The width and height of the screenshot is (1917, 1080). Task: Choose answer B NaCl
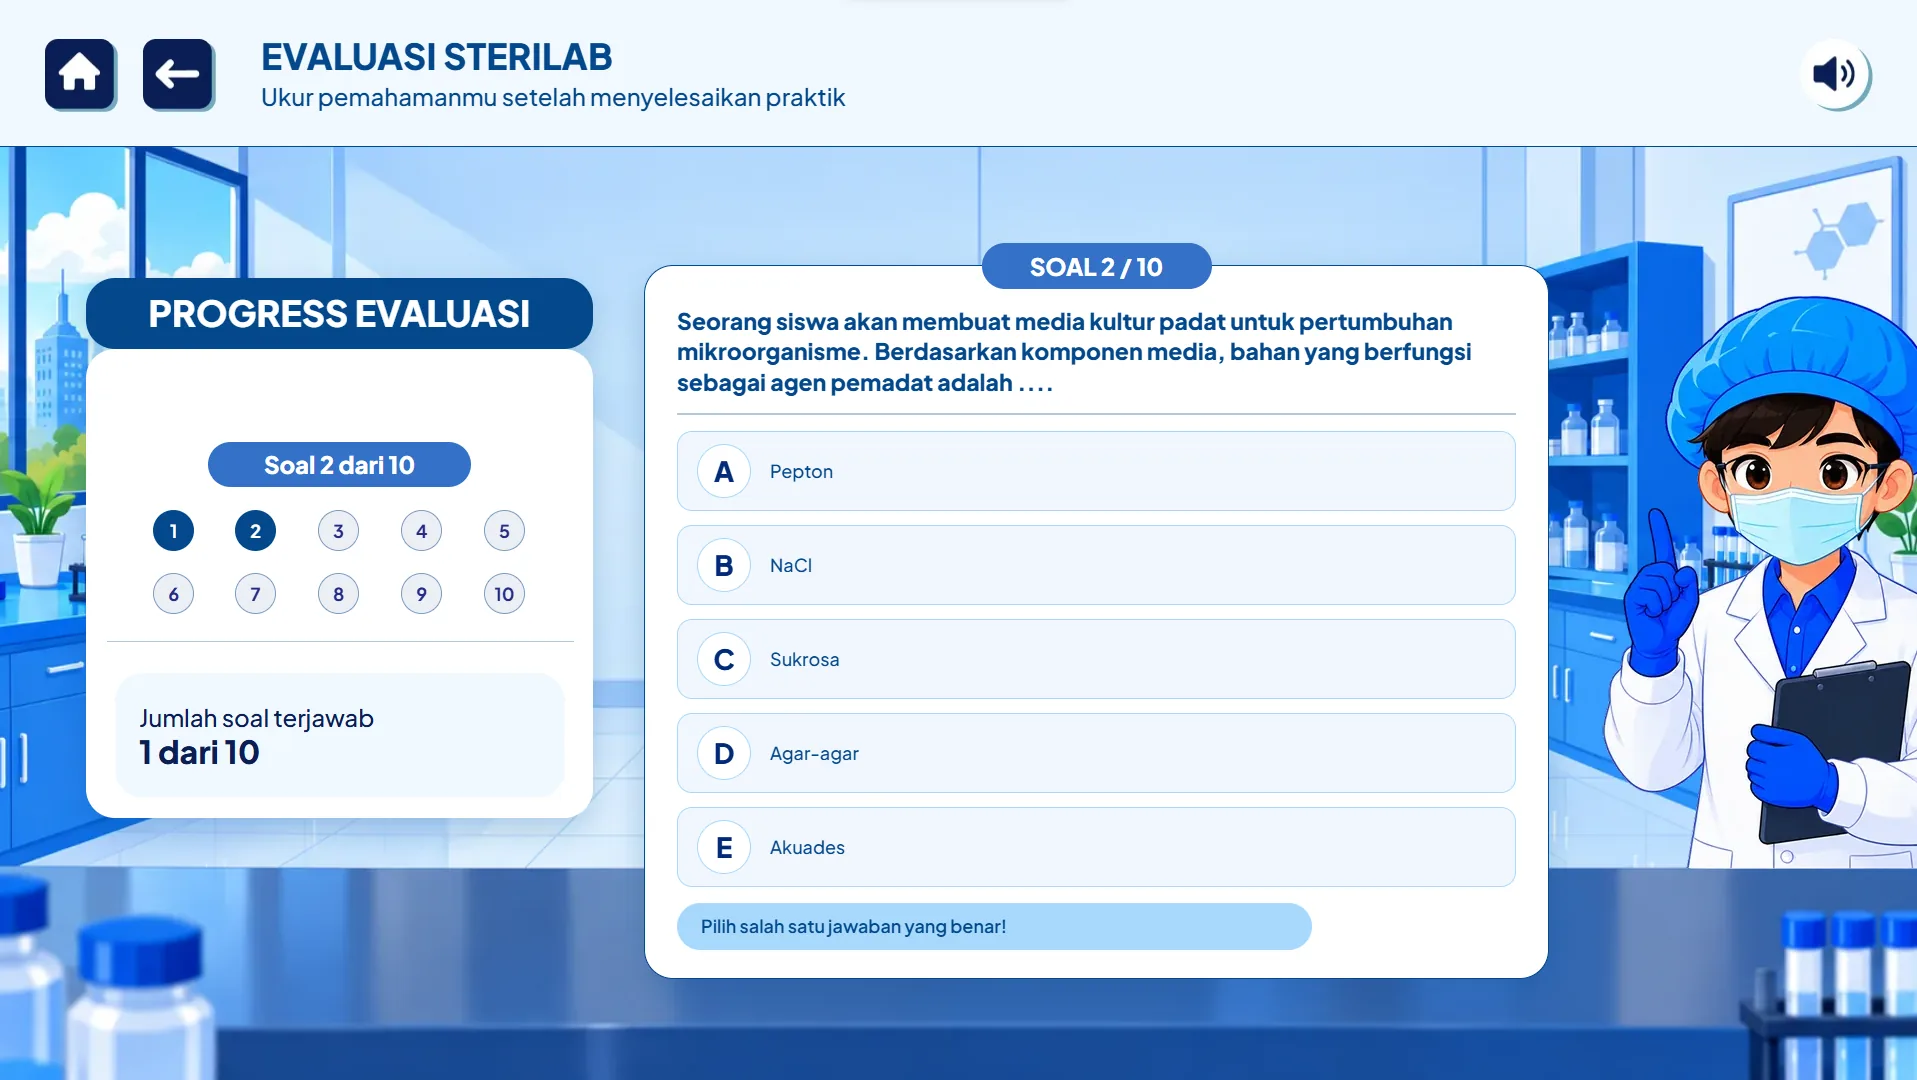1096,565
